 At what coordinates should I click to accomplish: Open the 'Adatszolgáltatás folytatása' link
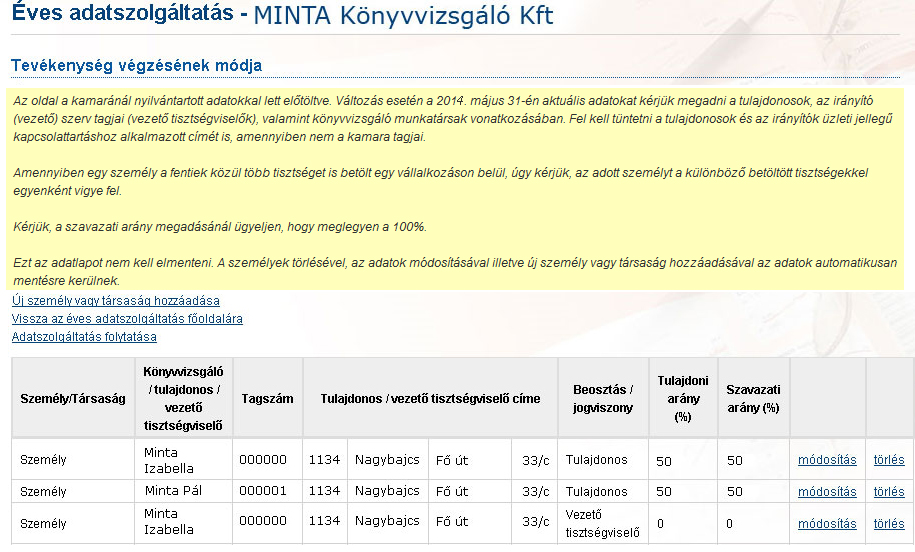84,337
